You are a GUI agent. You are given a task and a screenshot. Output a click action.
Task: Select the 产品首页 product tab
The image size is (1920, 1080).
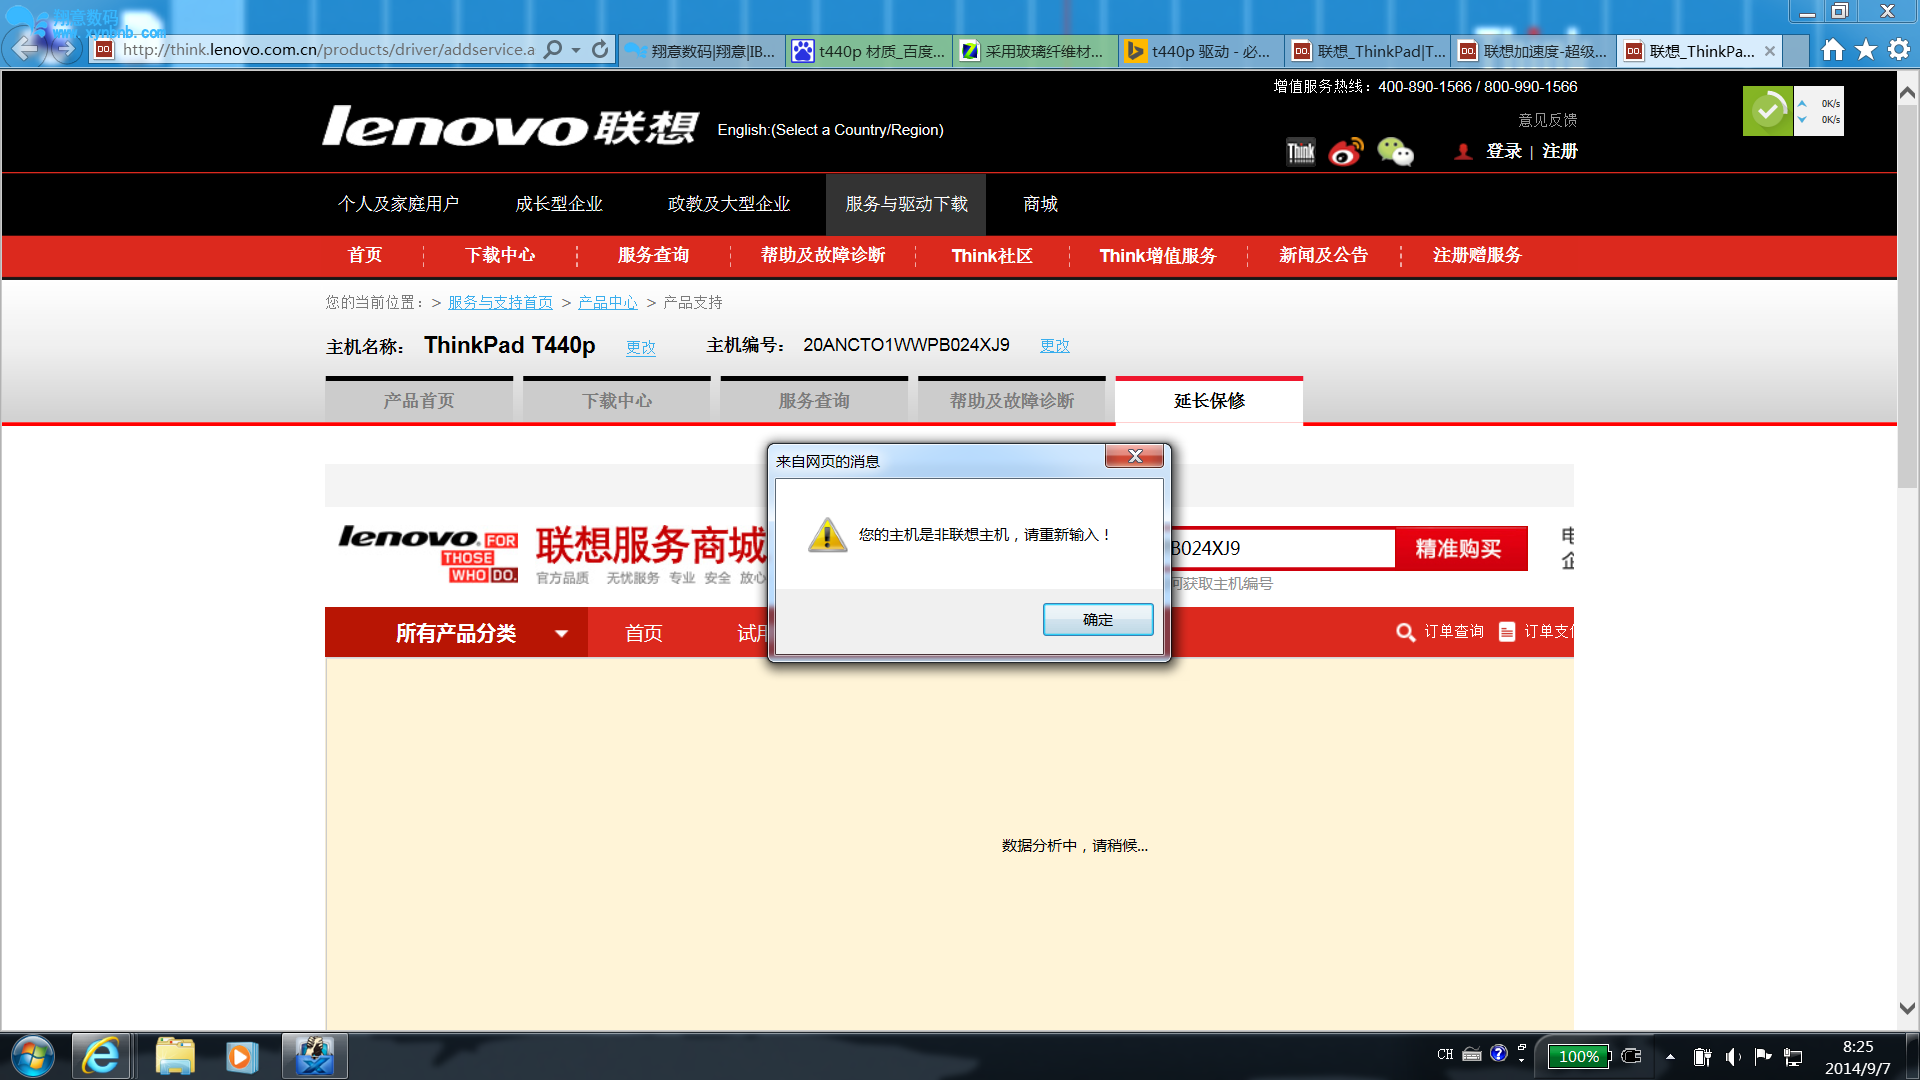[x=419, y=400]
